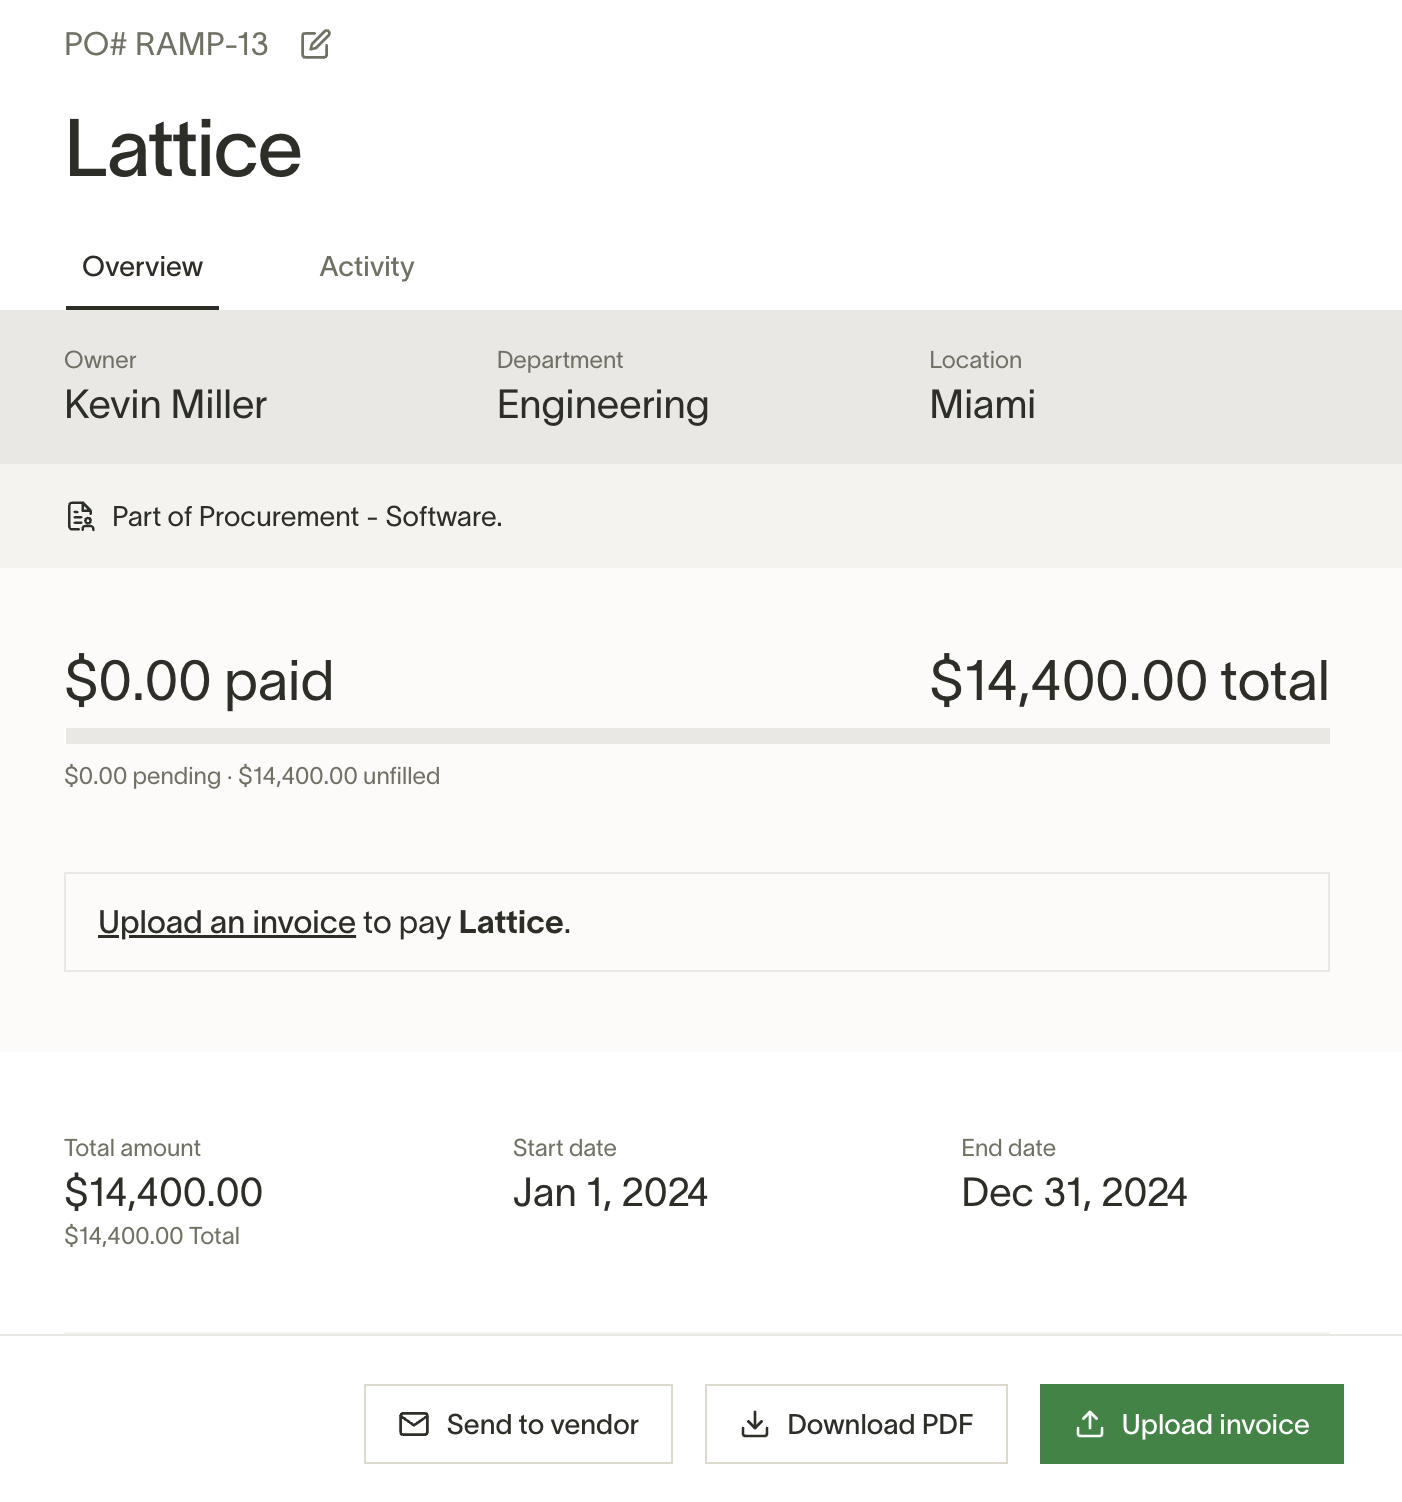Image resolution: width=1402 pixels, height=1502 pixels.
Task: Click the Location field label
Action: 975,360
